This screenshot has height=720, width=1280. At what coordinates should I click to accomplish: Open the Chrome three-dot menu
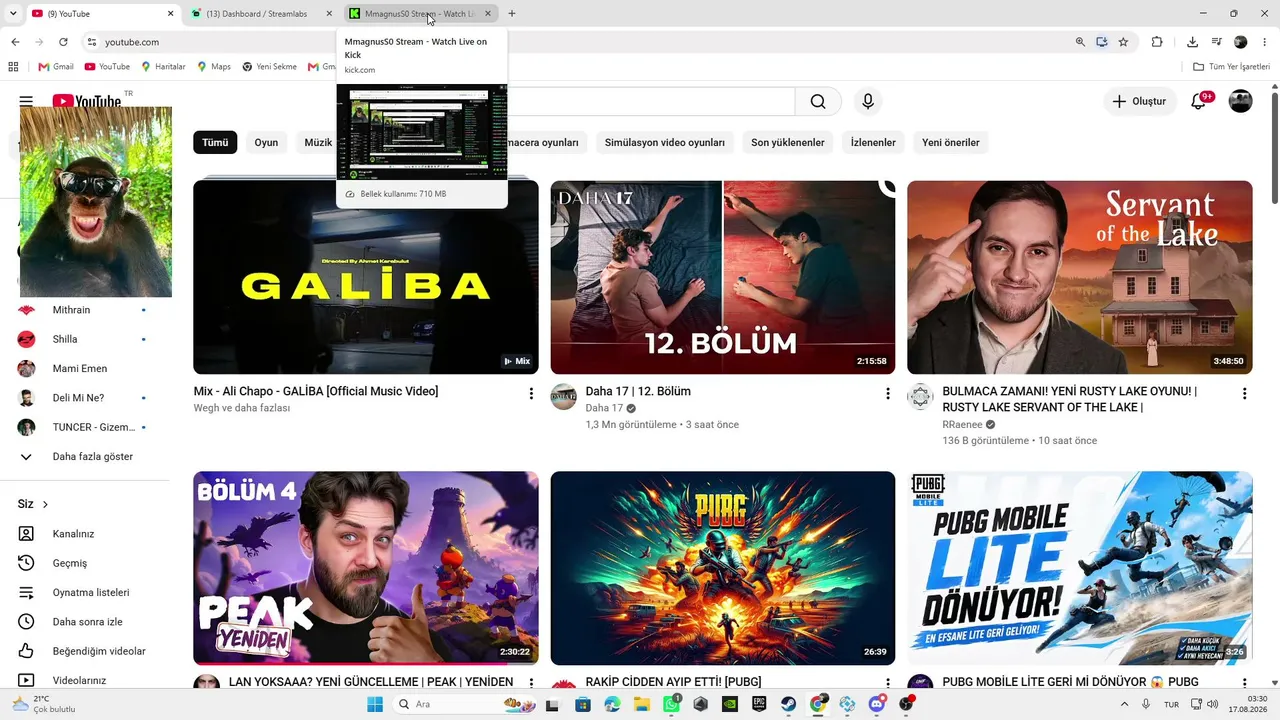(1265, 42)
